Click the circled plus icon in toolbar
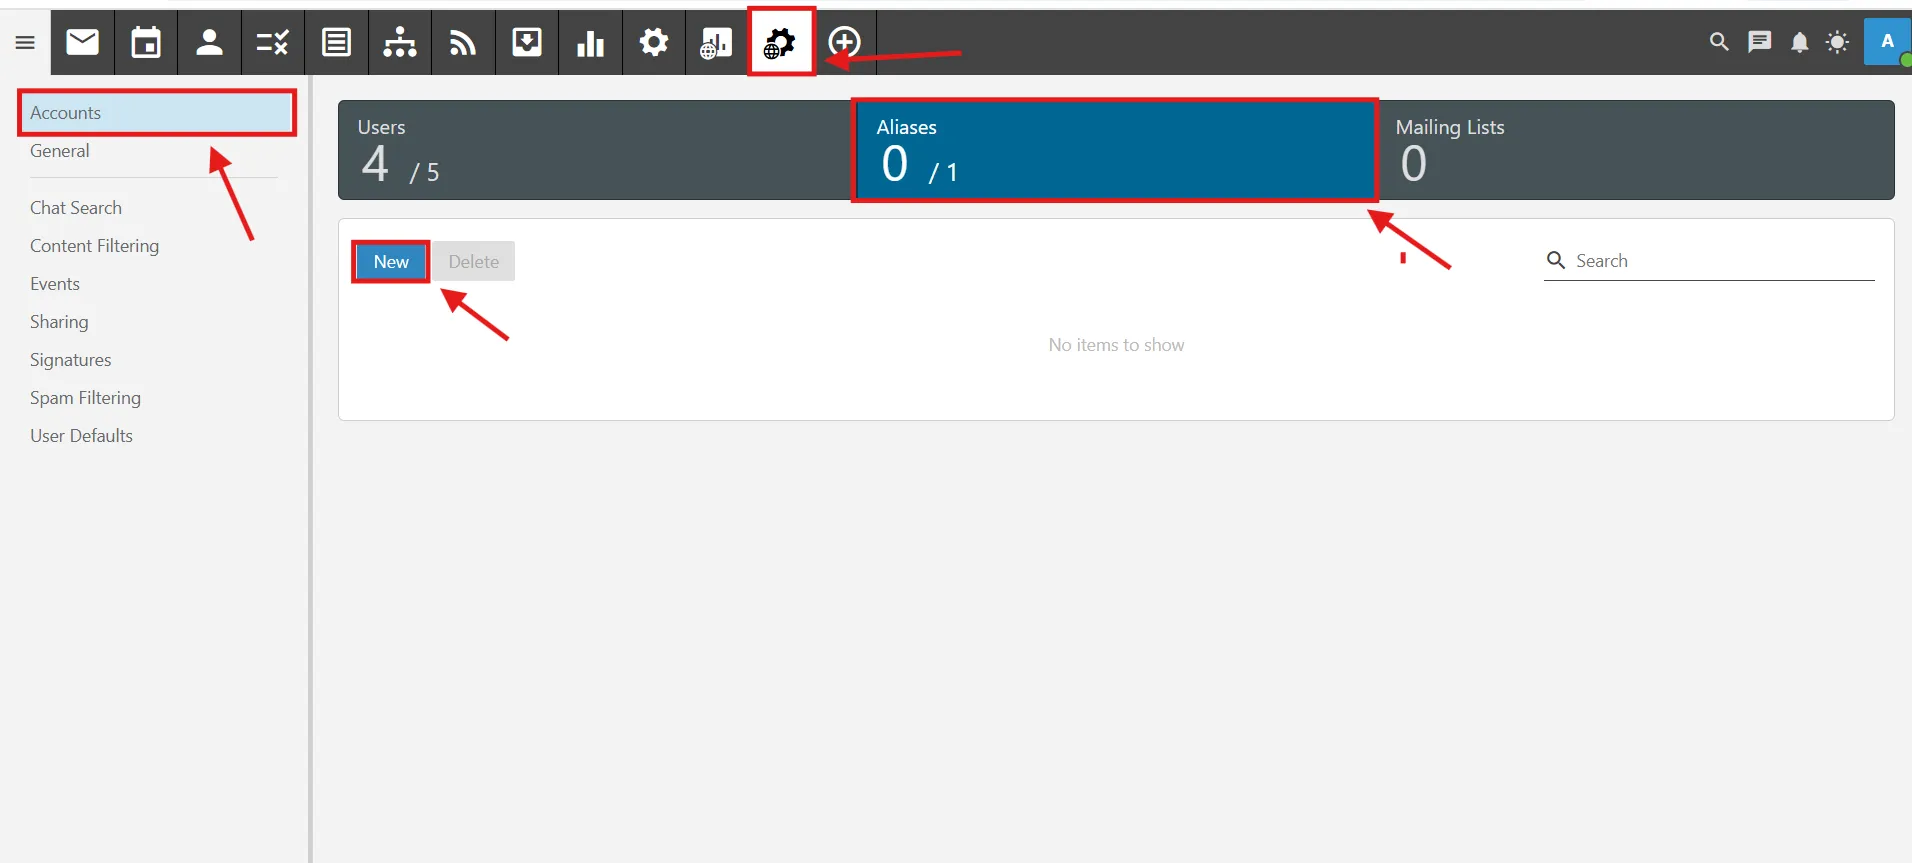This screenshot has width=1912, height=863. point(844,42)
